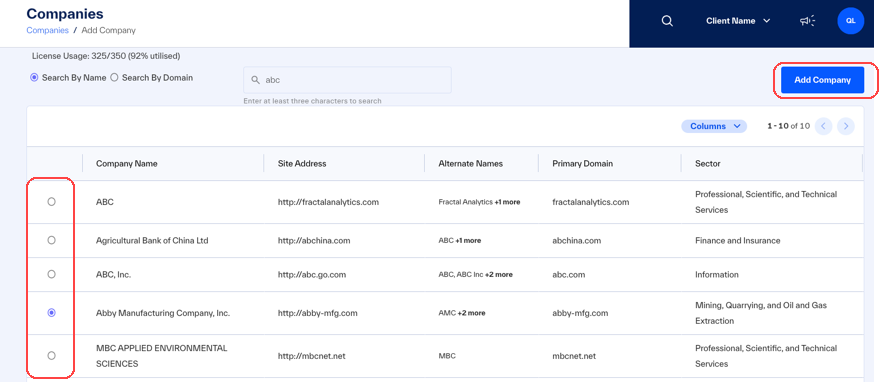Click the abc.com primary domain cell
The image size is (889, 382).
tap(569, 274)
